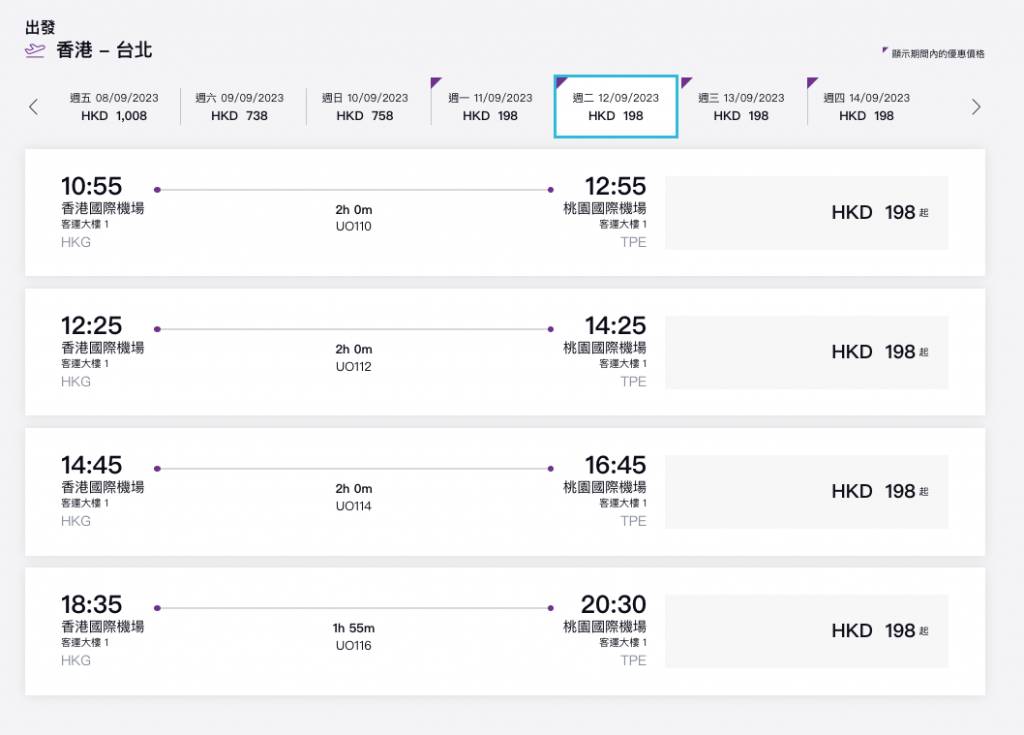Show earlier dates with left arrow
Screen dimensions: 1024x735
[34, 107]
